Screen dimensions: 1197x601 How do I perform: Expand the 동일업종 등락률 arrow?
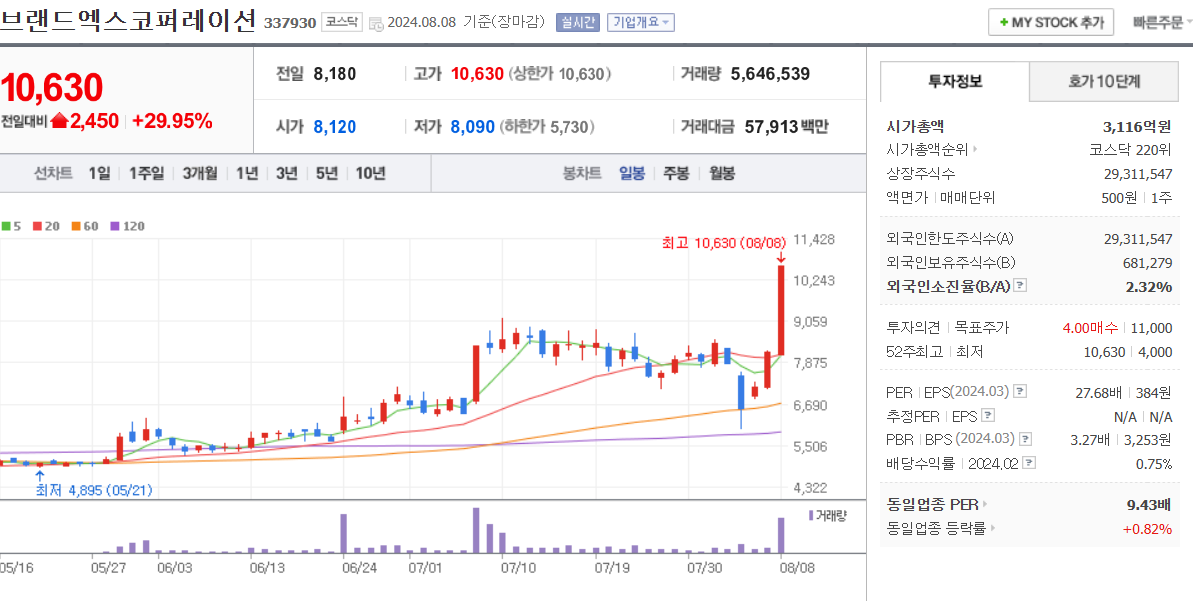[994, 528]
